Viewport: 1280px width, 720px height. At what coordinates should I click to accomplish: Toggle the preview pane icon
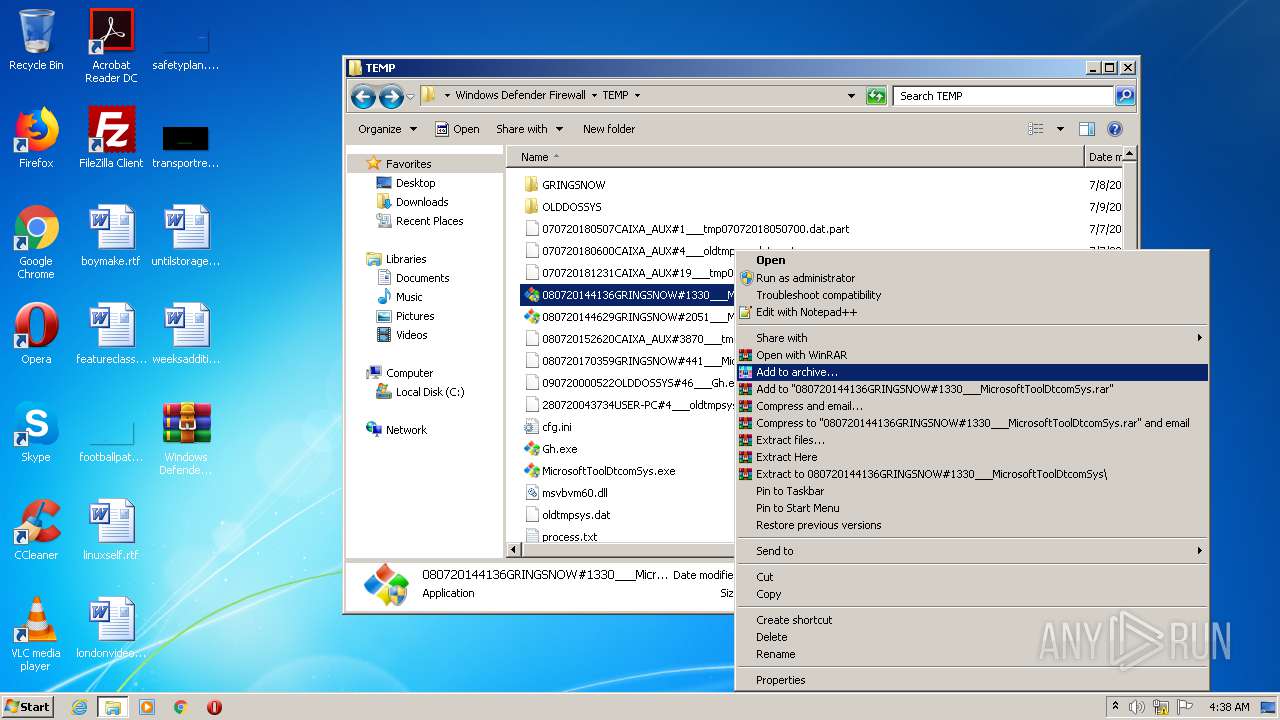1087,129
